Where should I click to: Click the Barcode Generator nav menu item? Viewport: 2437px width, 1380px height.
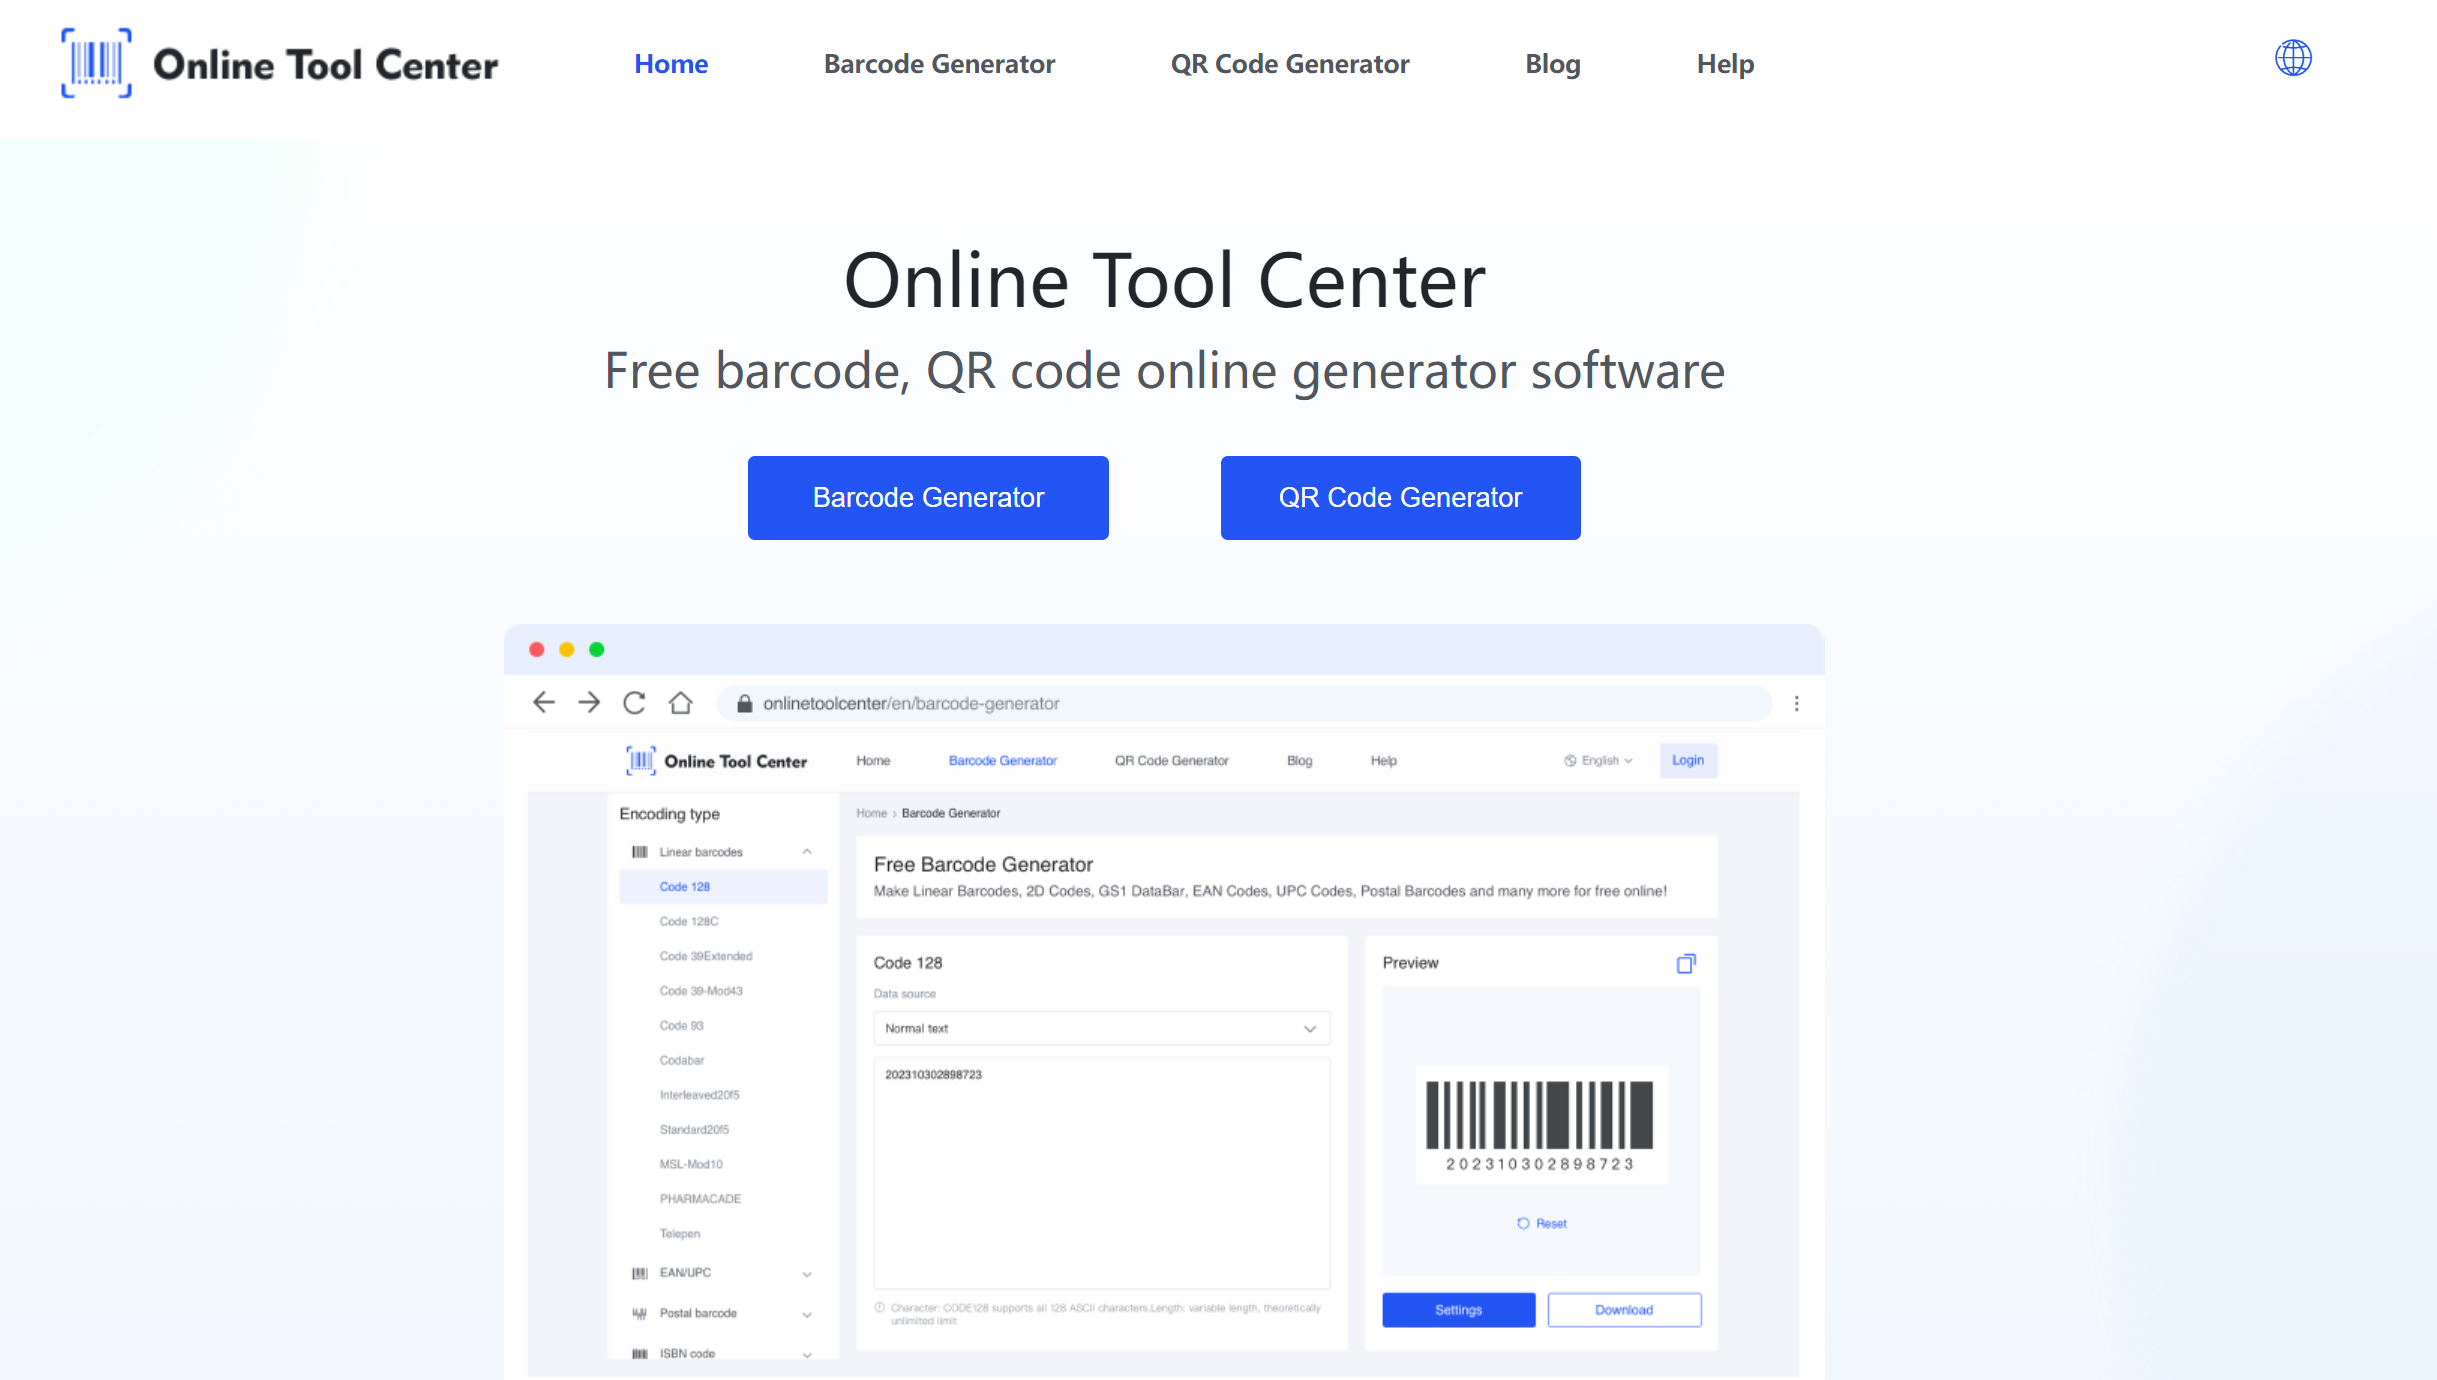pyautogui.click(x=939, y=64)
